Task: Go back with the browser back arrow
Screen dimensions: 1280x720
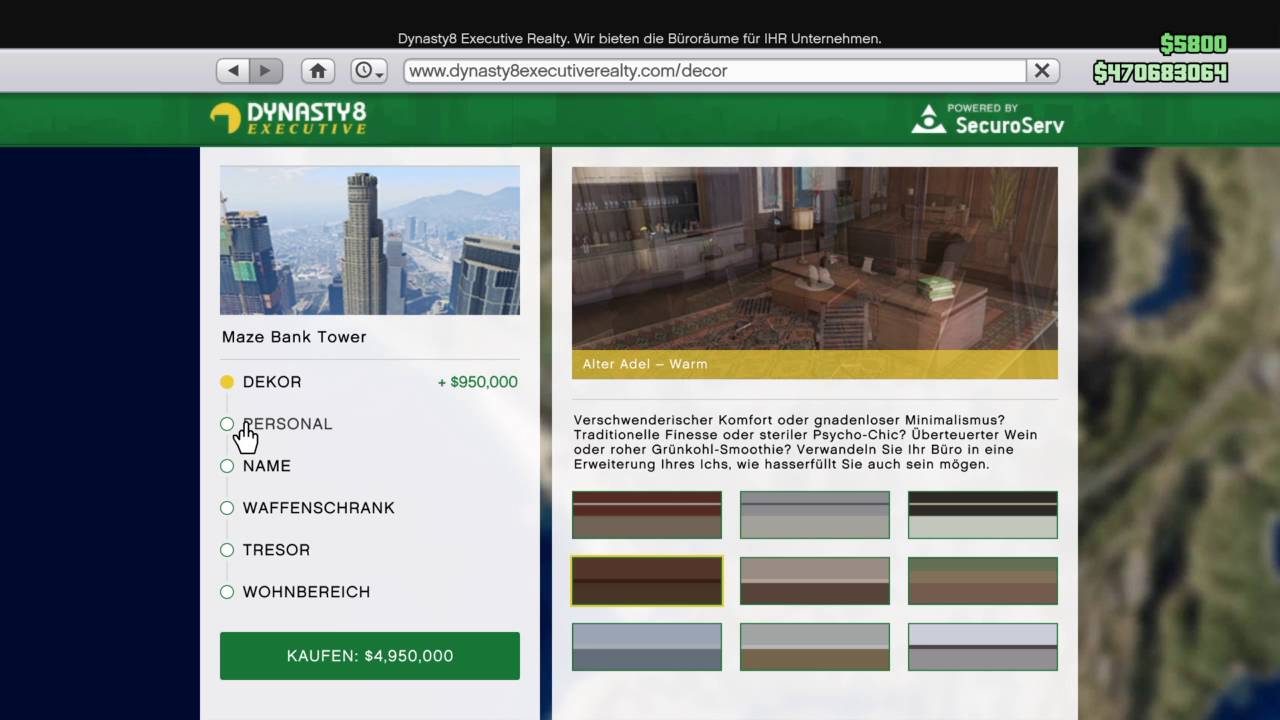Action: tap(233, 71)
